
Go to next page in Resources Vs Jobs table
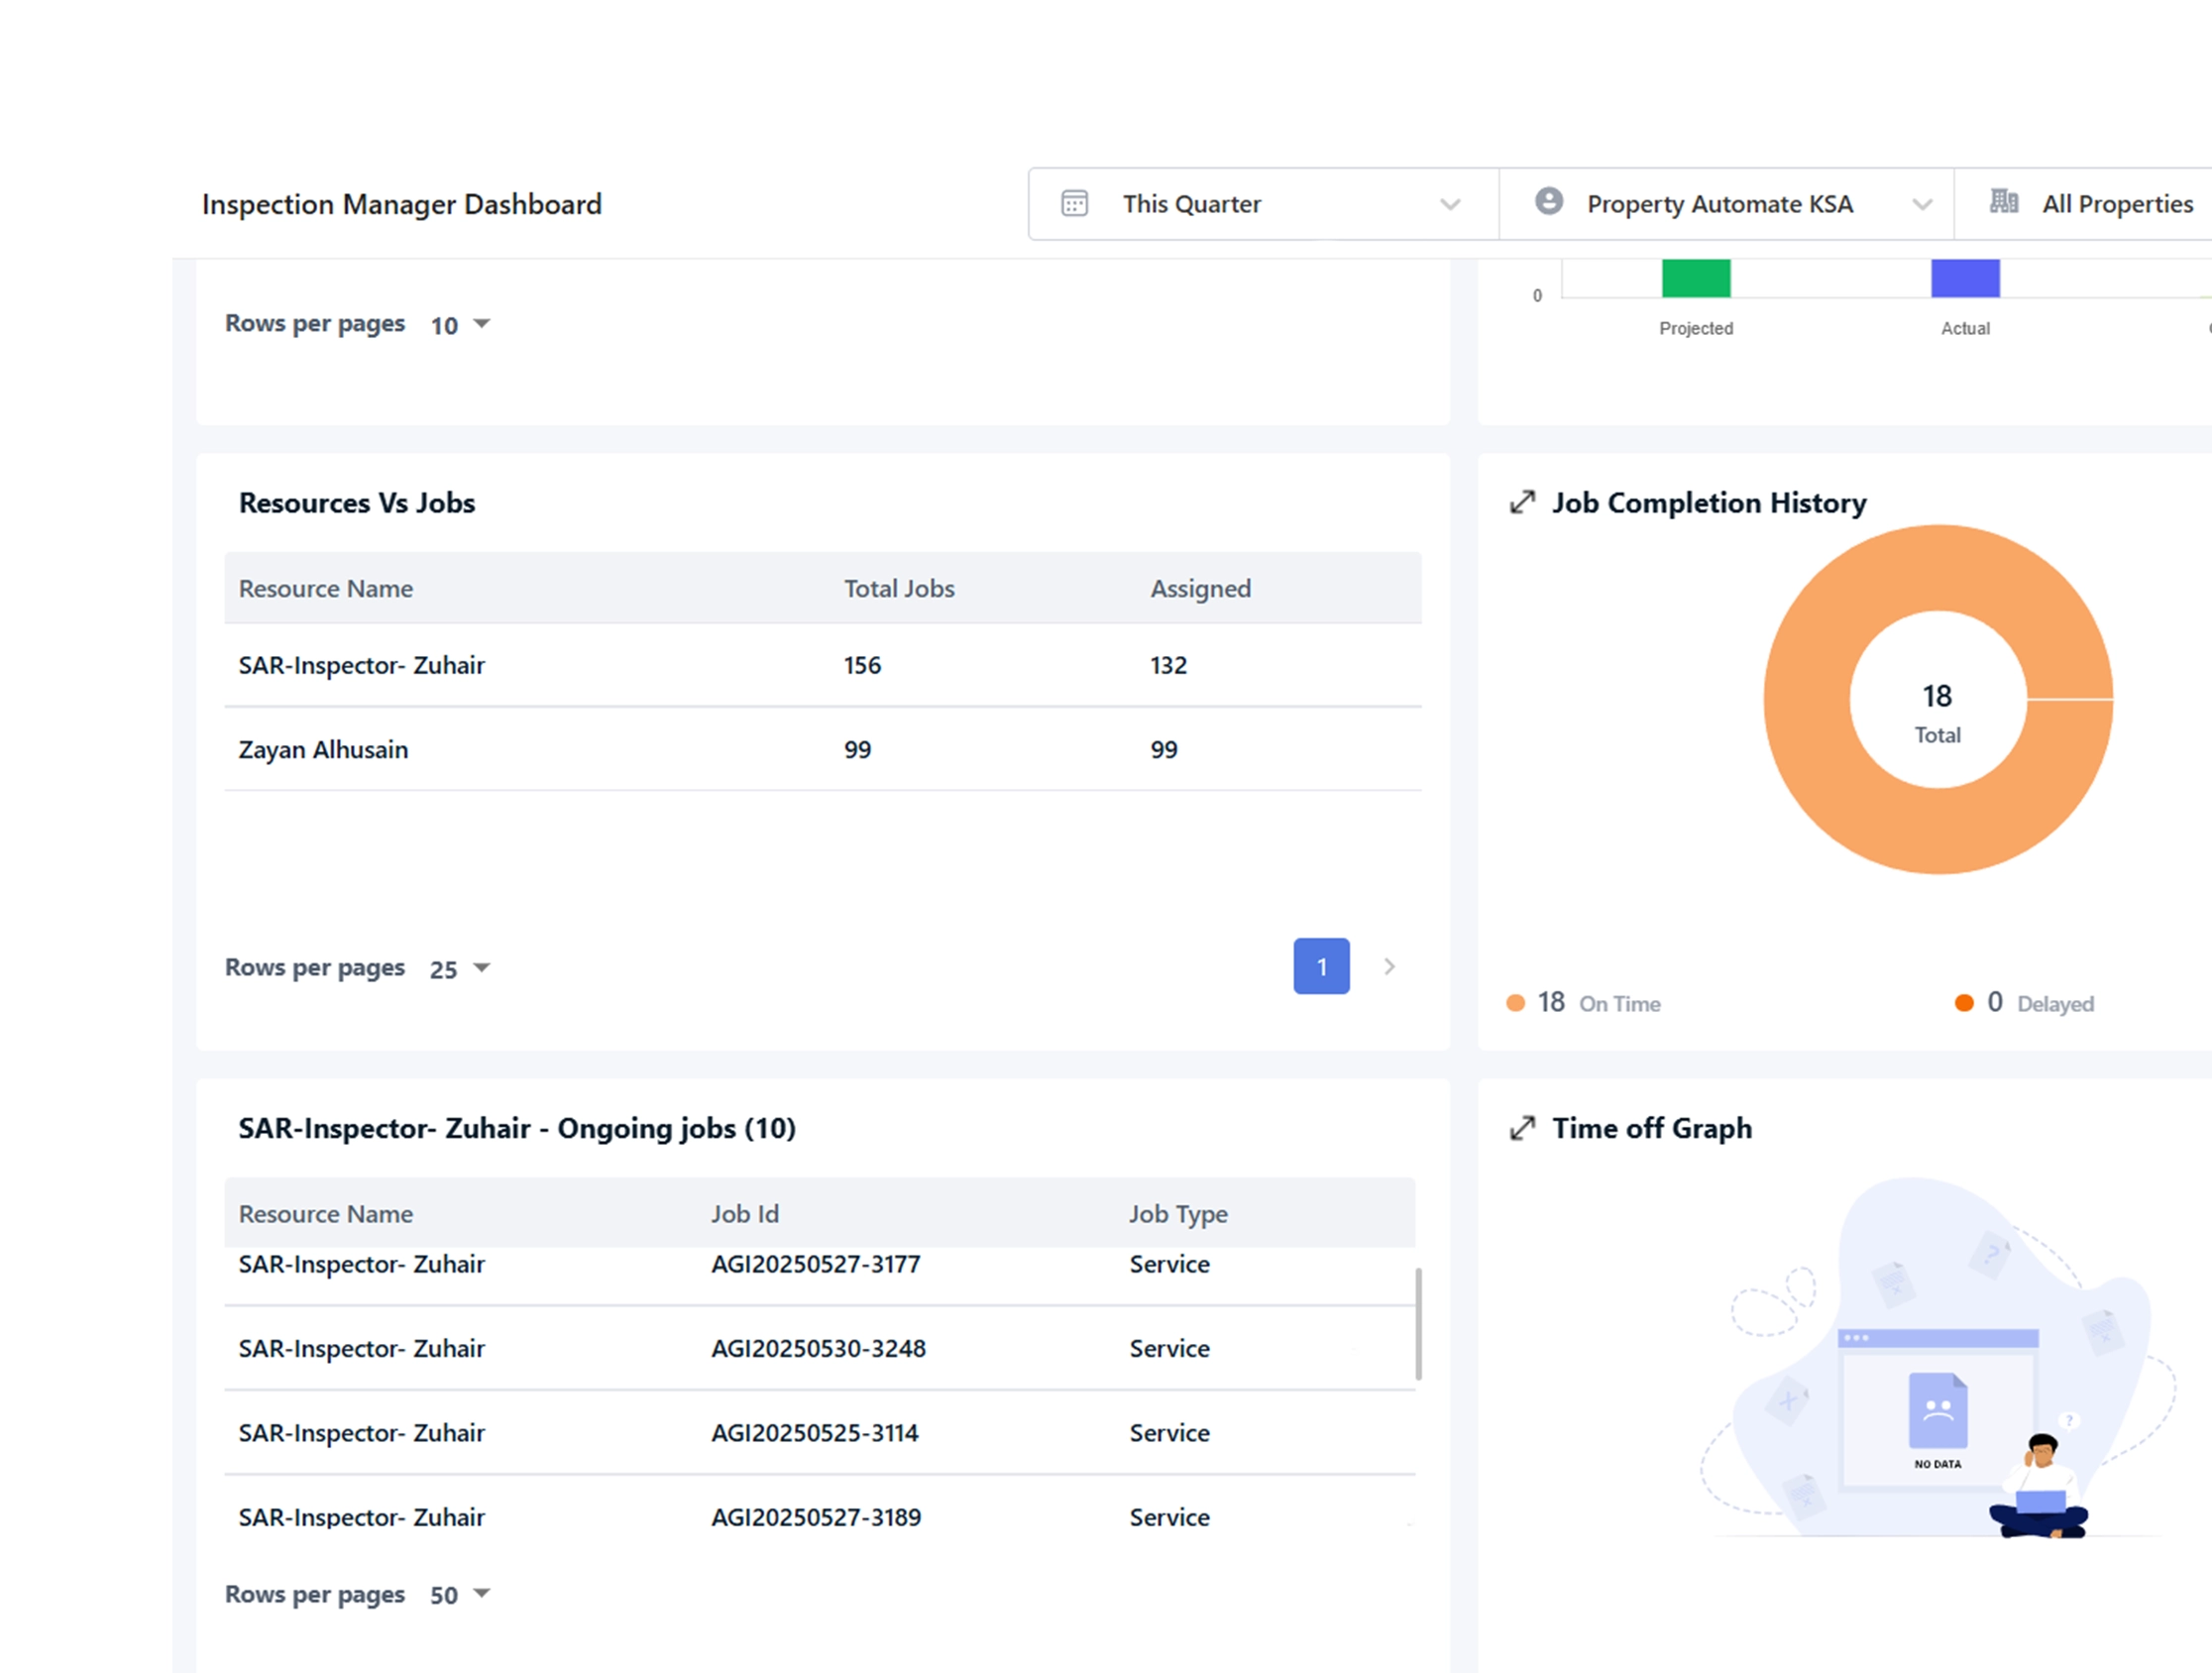coord(1389,966)
